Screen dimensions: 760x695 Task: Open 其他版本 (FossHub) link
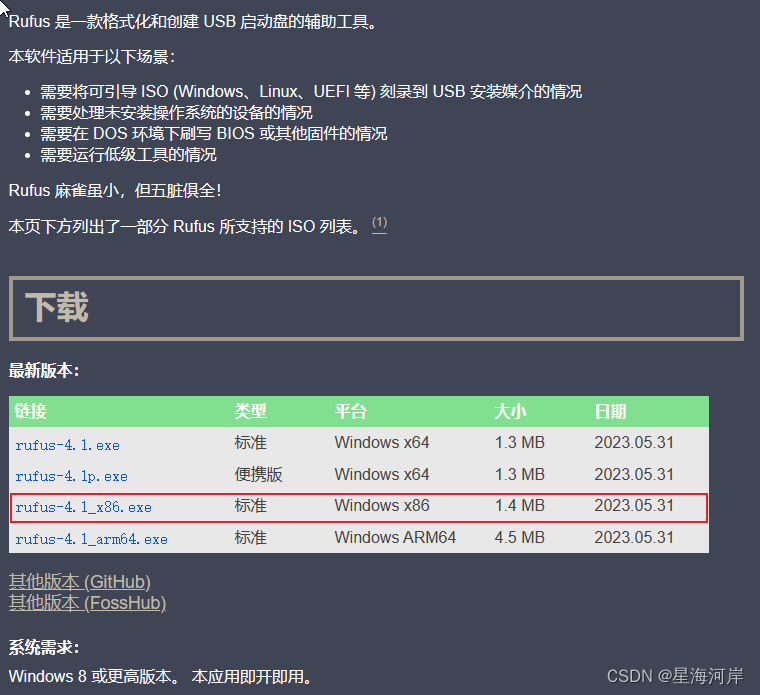coord(87,603)
